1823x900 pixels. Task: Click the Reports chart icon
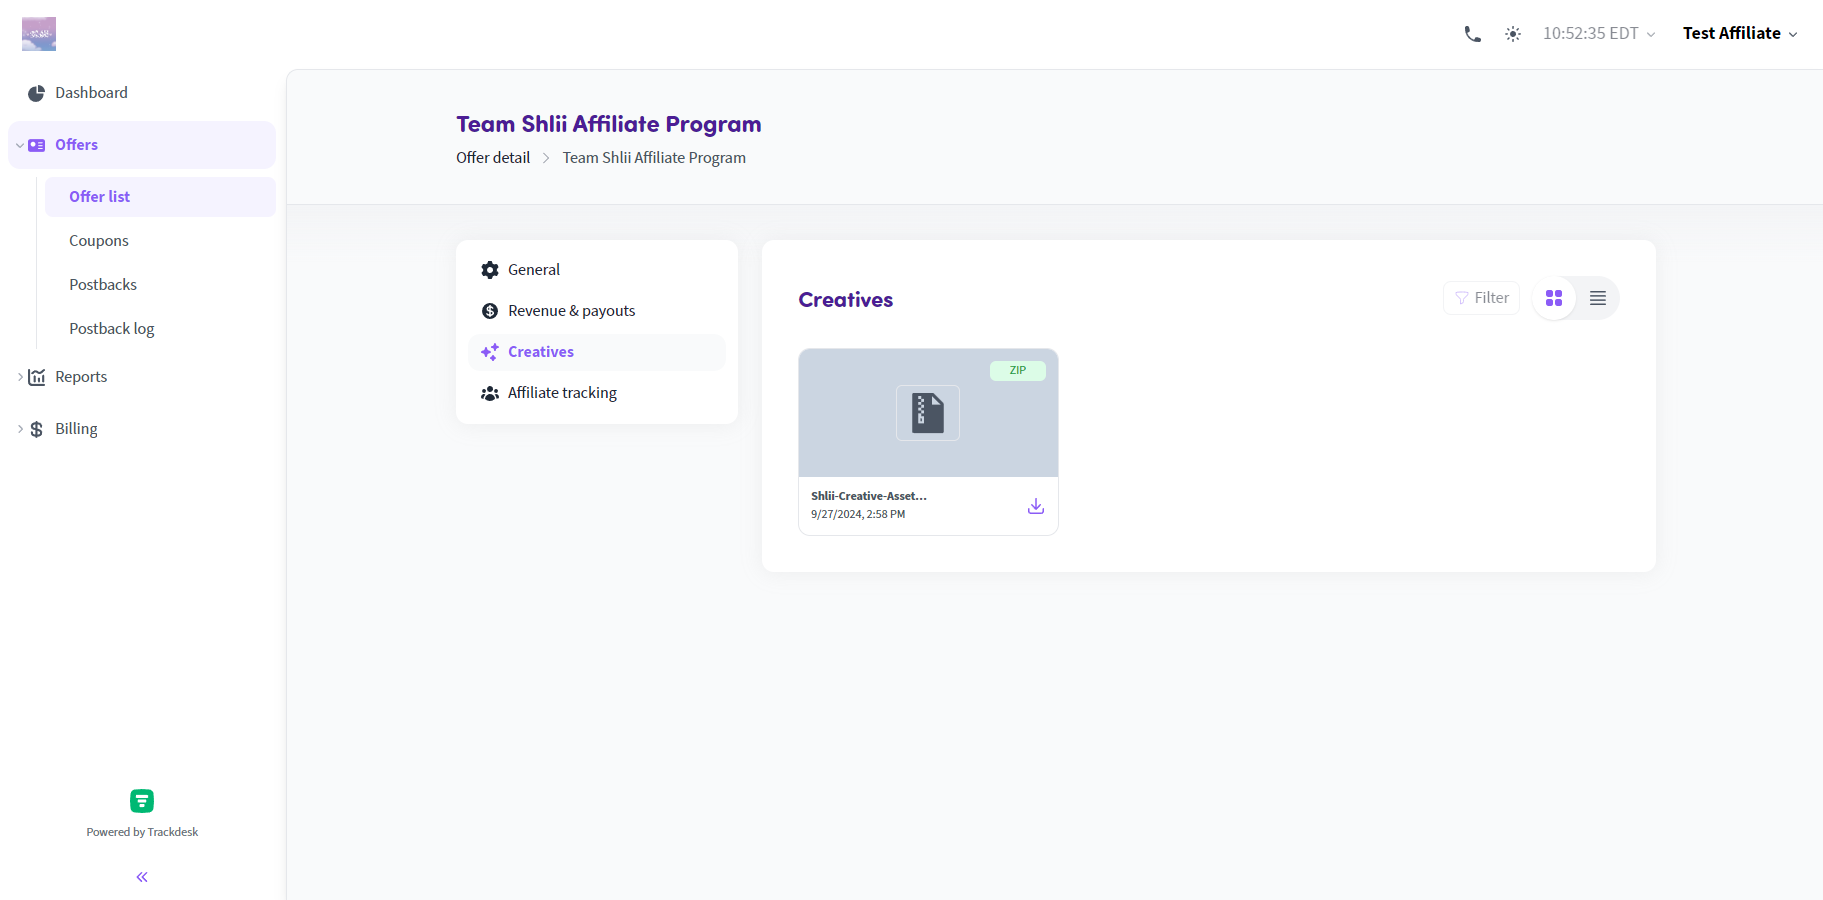tap(37, 377)
